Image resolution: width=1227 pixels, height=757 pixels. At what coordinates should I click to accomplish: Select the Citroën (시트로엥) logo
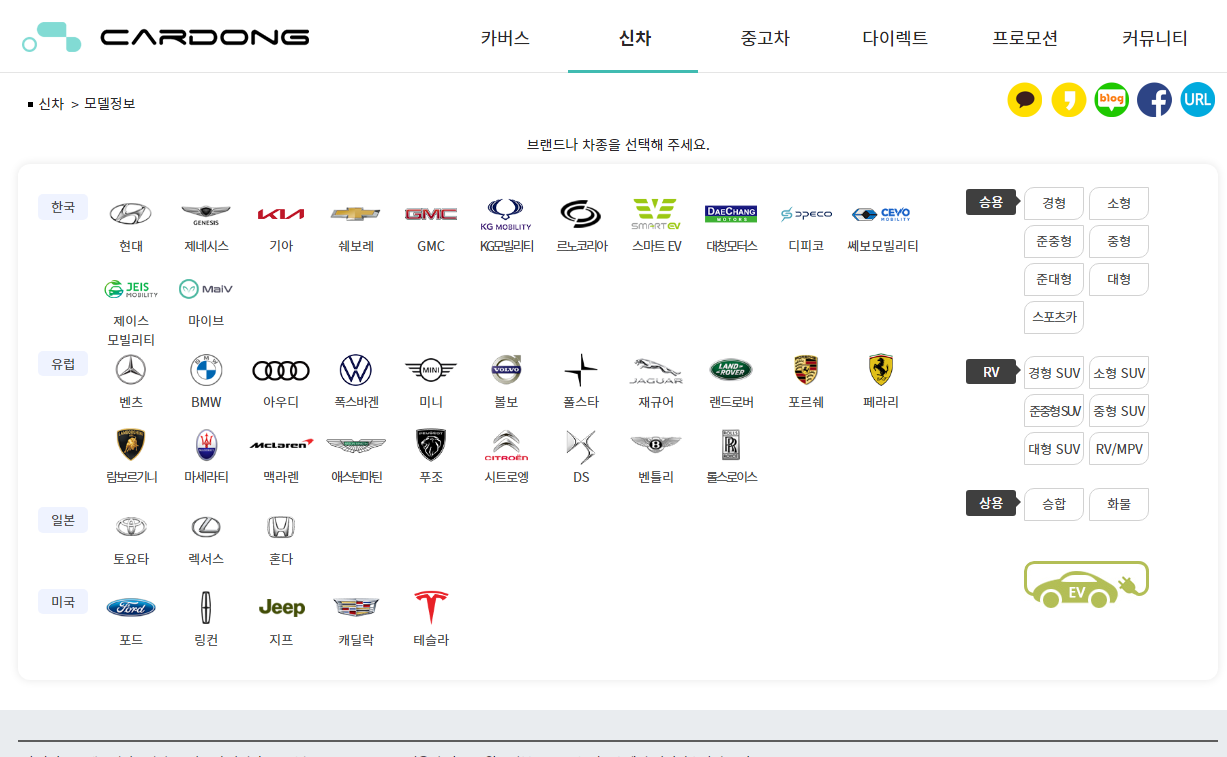pyautogui.click(x=506, y=445)
